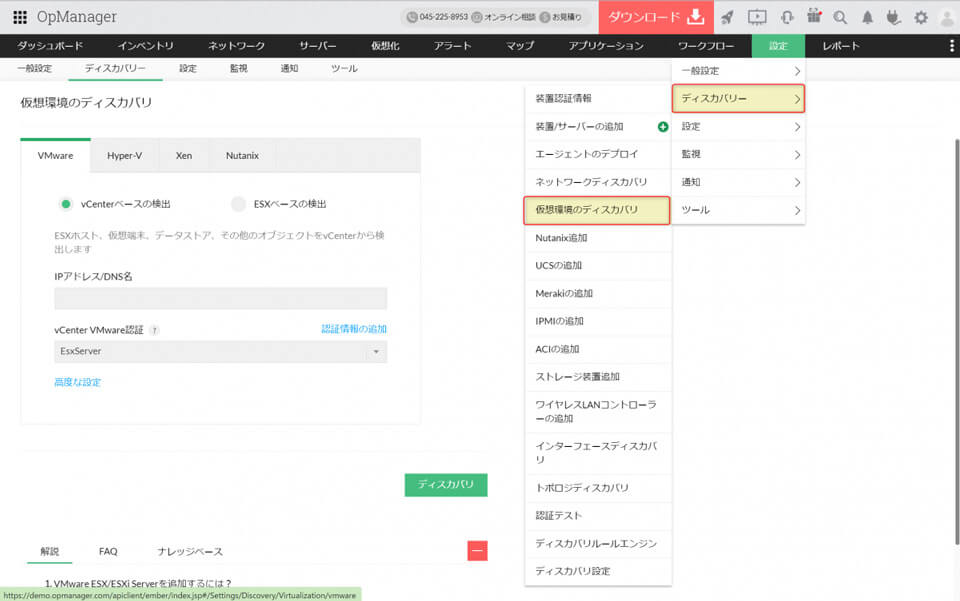The height and width of the screenshot is (601, 960).
Task: Click the headset support icon
Action: click(787, 17)
